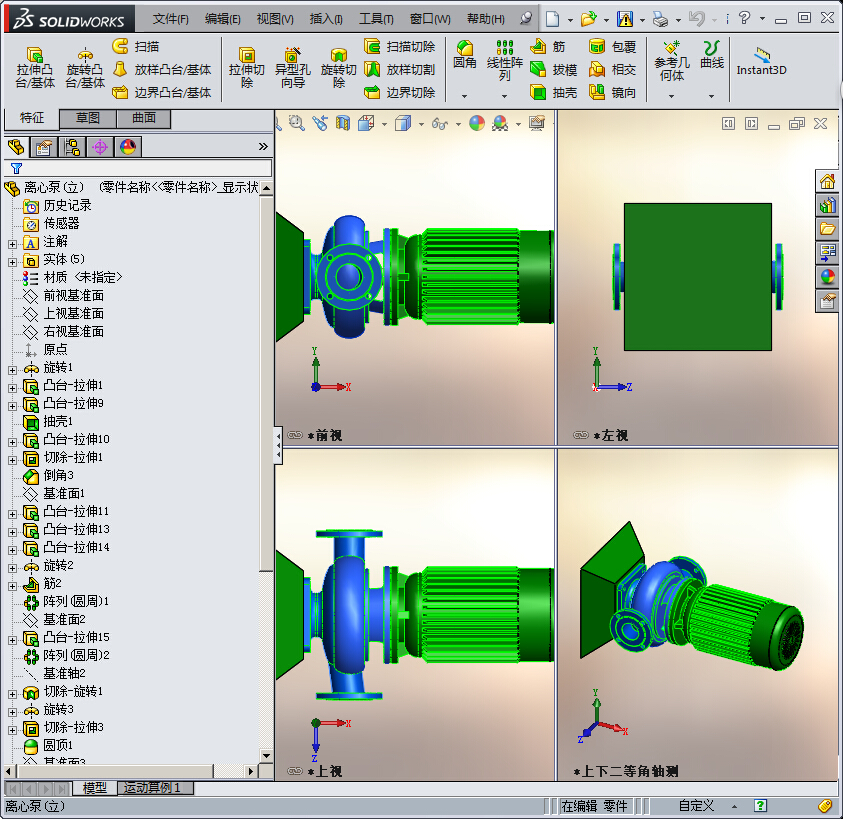Image resolution: width=843 pixels, height=819 pixels.
Task: Open the 工具(T) menu
Action: coord(376,19)
